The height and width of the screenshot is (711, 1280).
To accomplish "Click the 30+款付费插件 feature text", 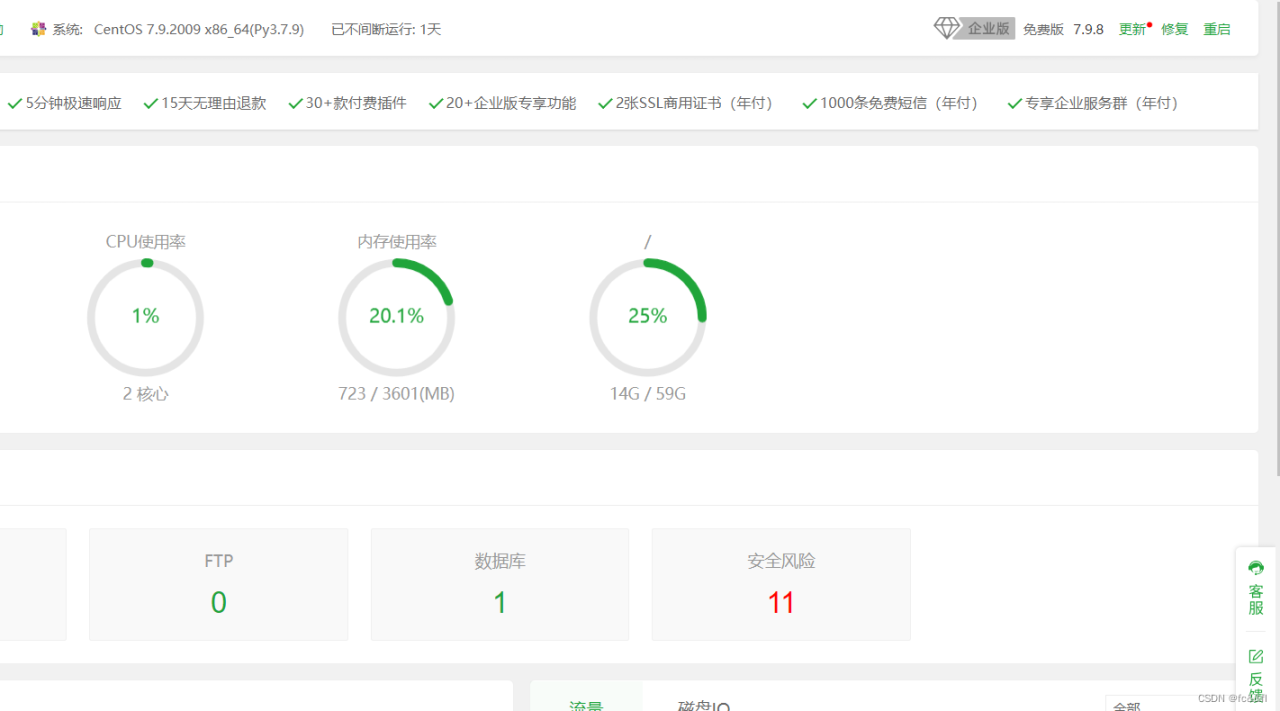I will pyautogui.click(x=356, y=103).
